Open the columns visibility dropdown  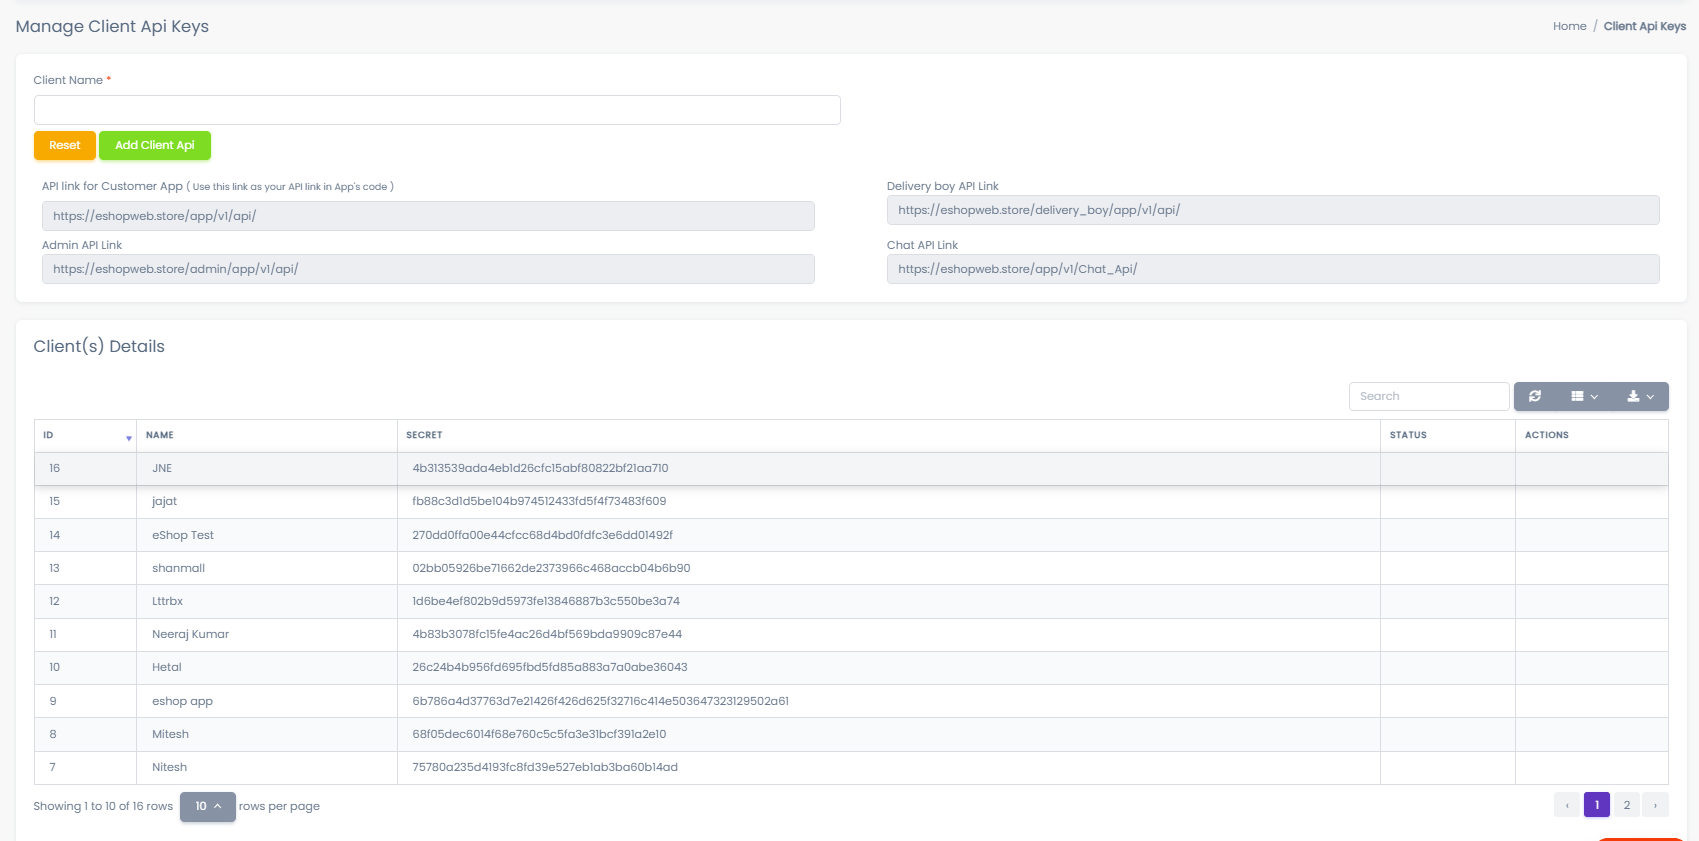point(1584,396)
